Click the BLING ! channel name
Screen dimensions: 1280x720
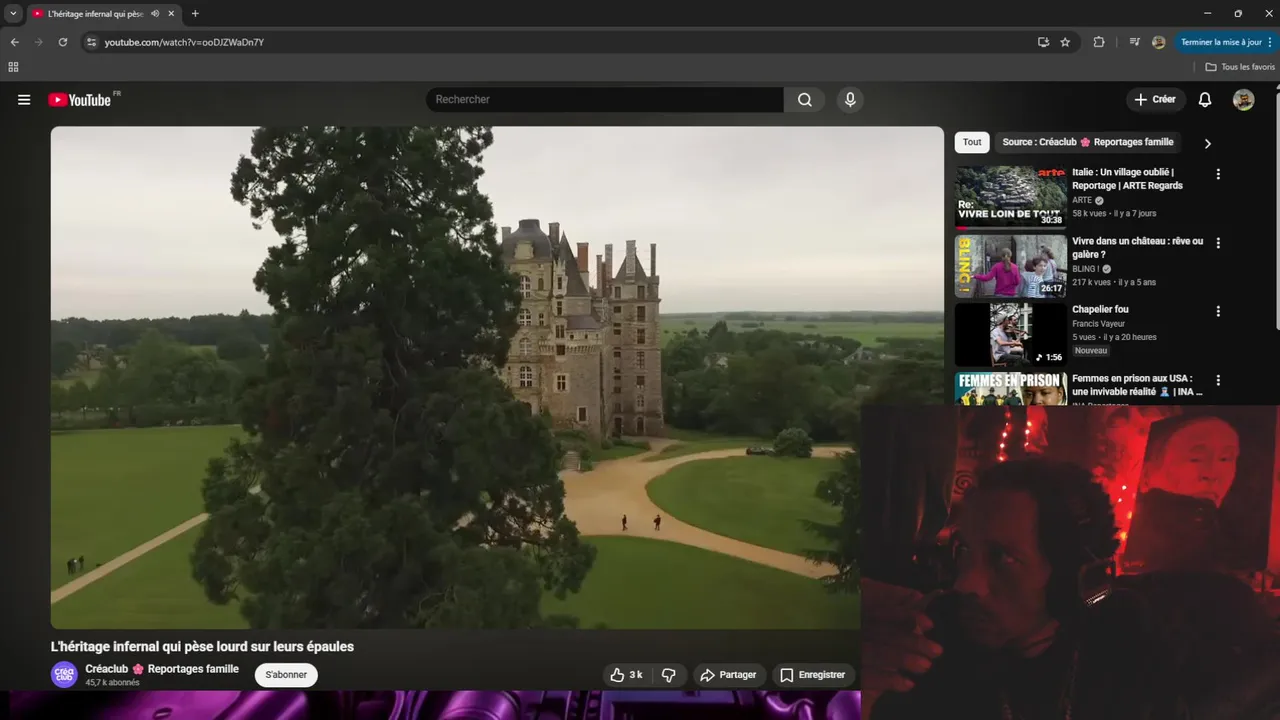click(1086, 269)
